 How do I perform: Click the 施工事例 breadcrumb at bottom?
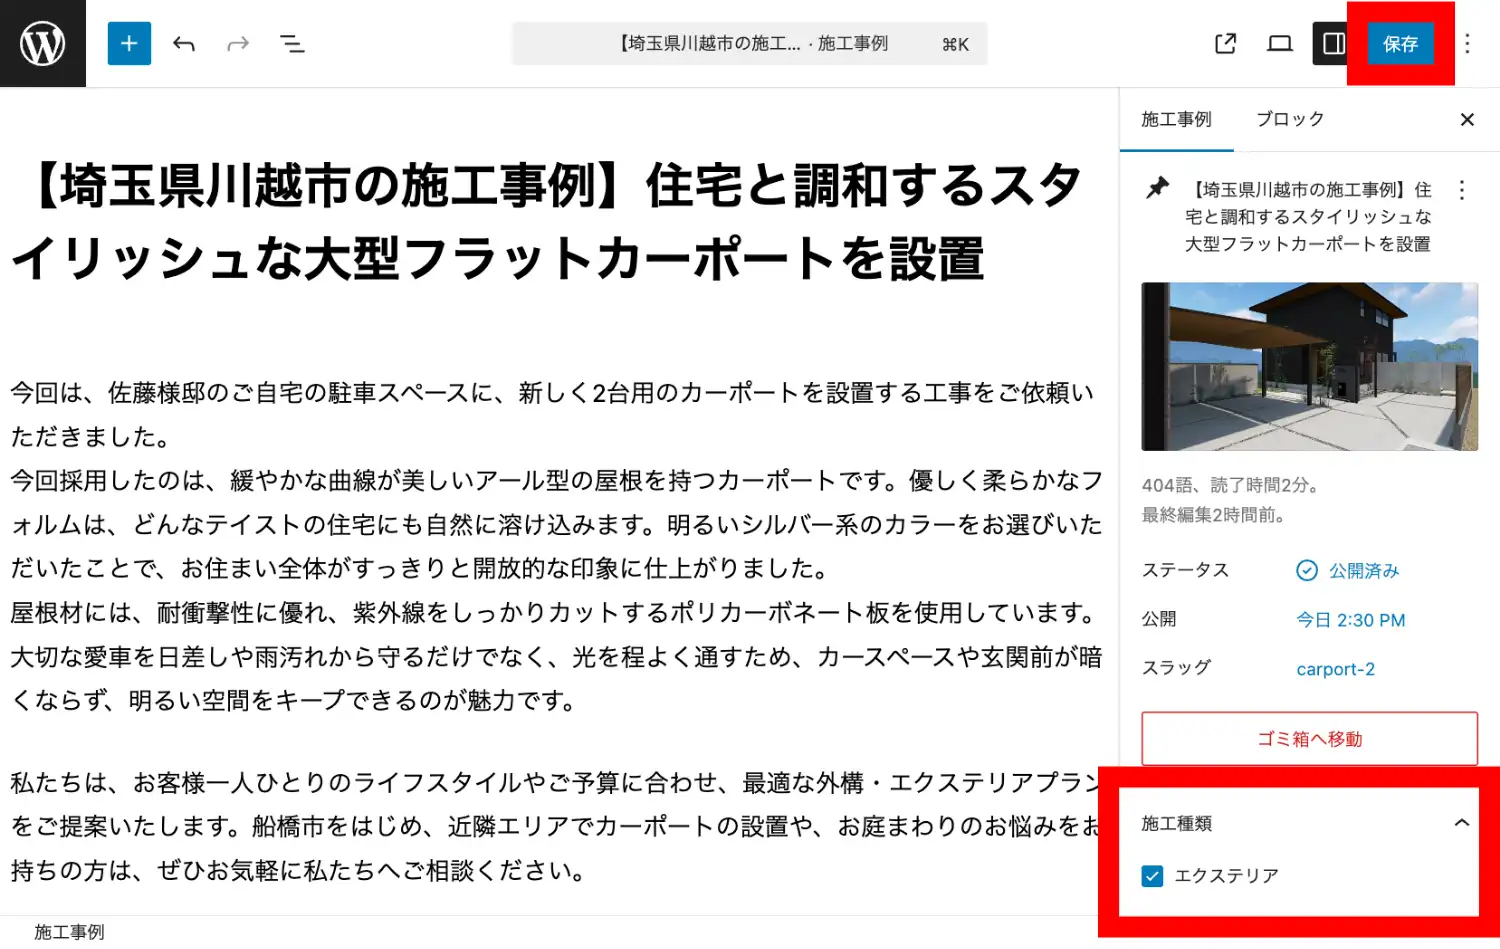point(69,932)
